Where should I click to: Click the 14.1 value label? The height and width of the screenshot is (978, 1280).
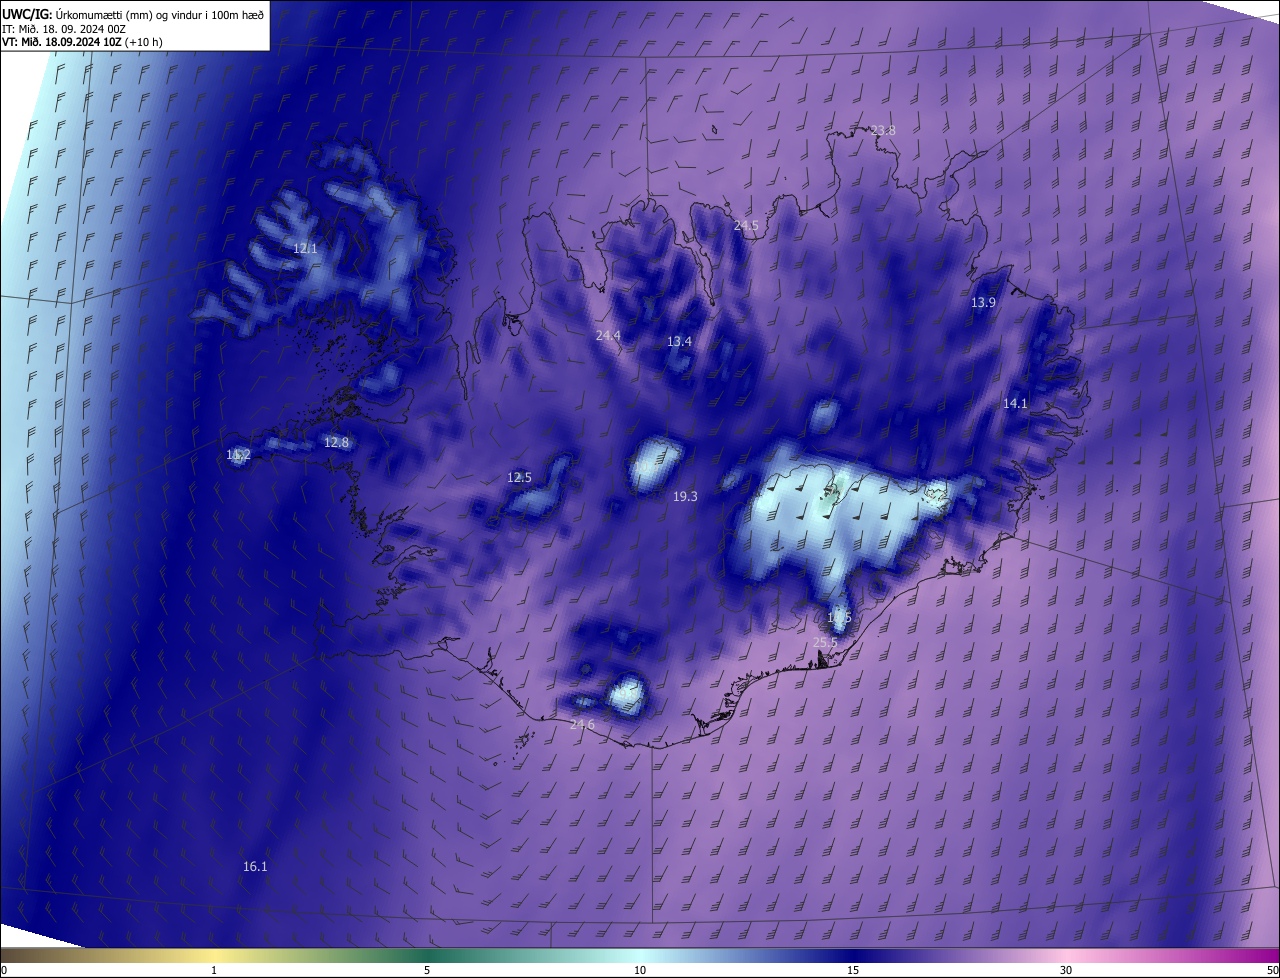pos(1015,403)
